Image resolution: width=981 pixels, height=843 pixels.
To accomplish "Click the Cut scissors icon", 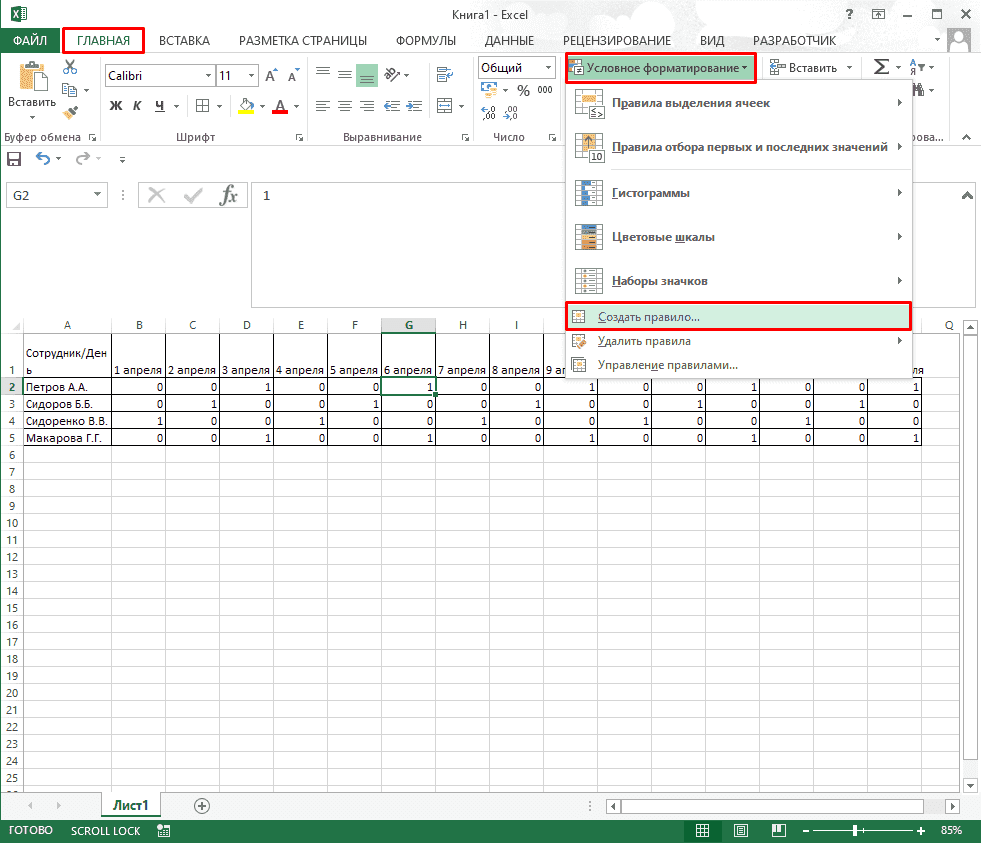I will click(x=69, y=67).
